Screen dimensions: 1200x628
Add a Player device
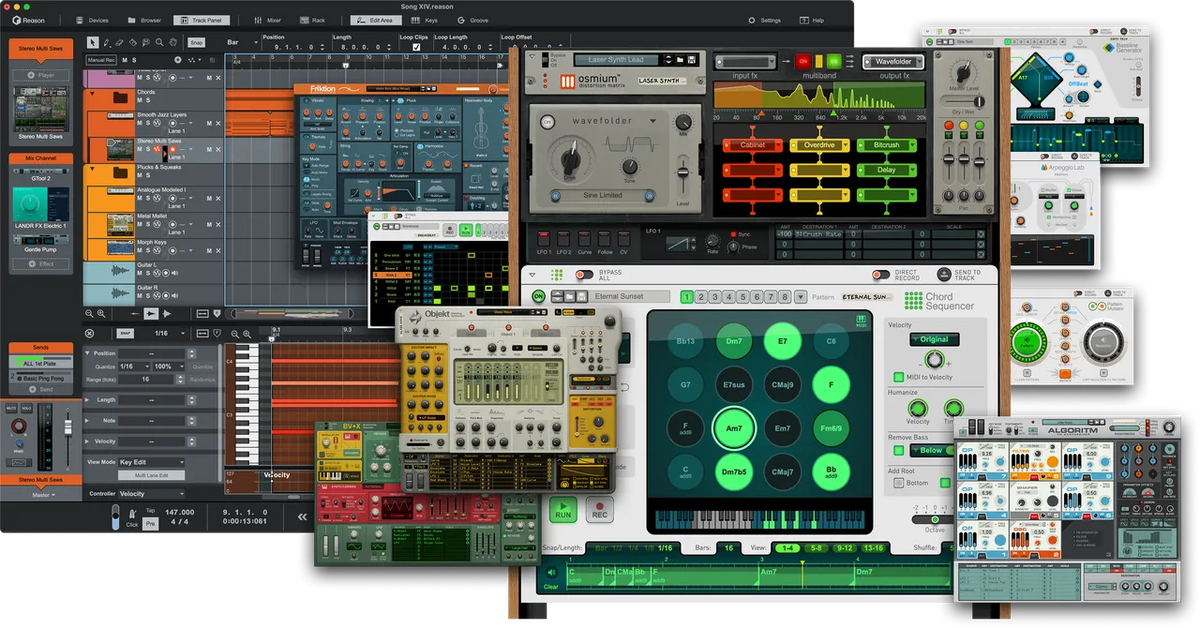[41, 75]
